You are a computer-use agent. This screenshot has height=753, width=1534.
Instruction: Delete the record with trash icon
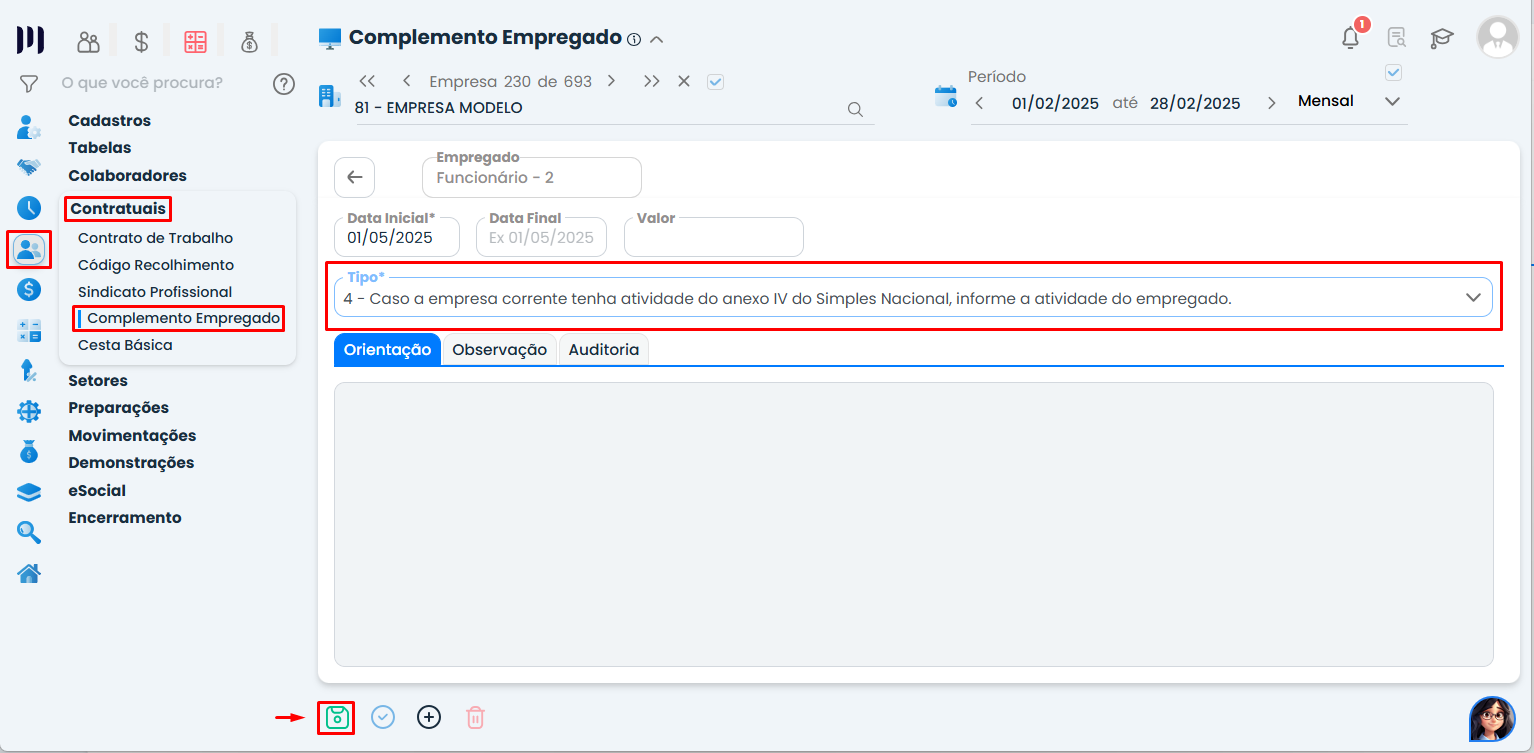click(x=476, y=717)
